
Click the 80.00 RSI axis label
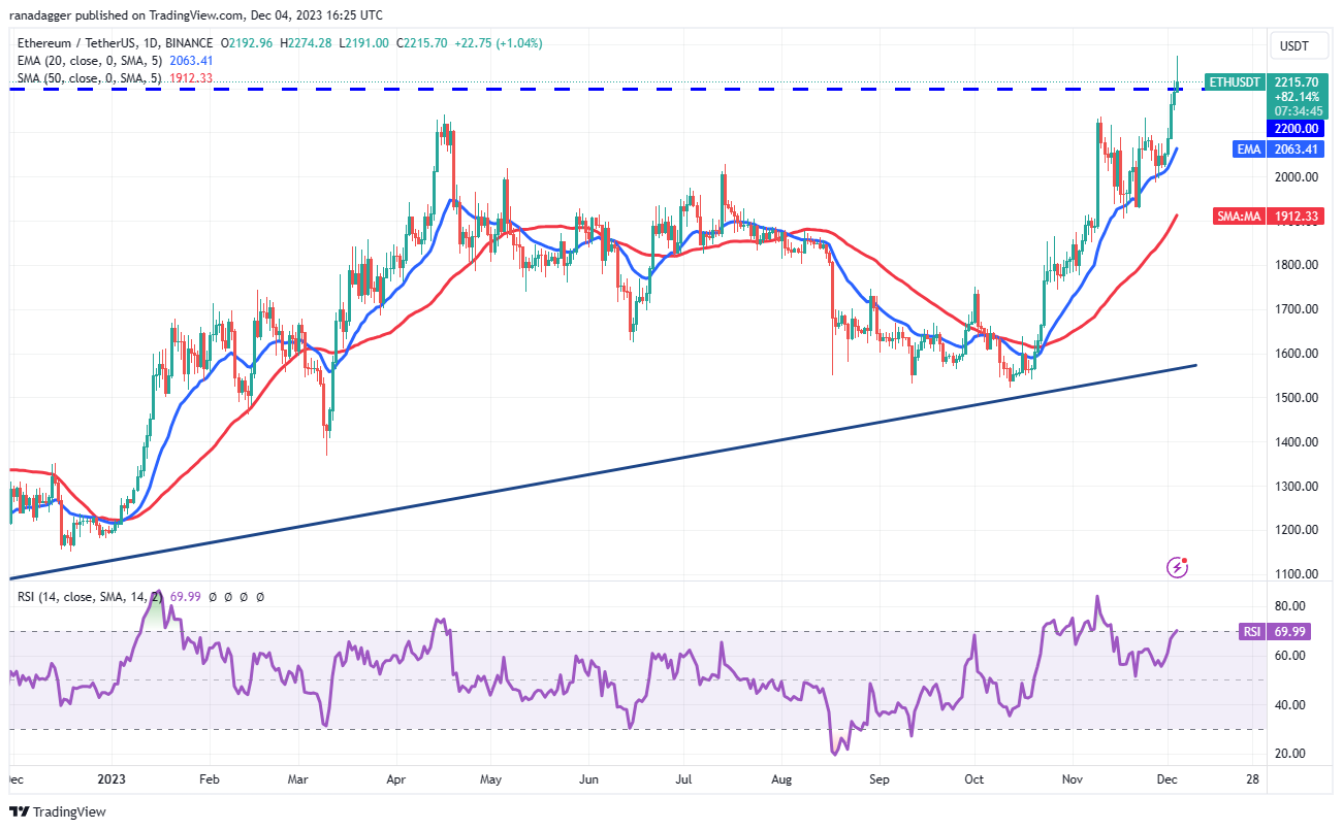1289,606
